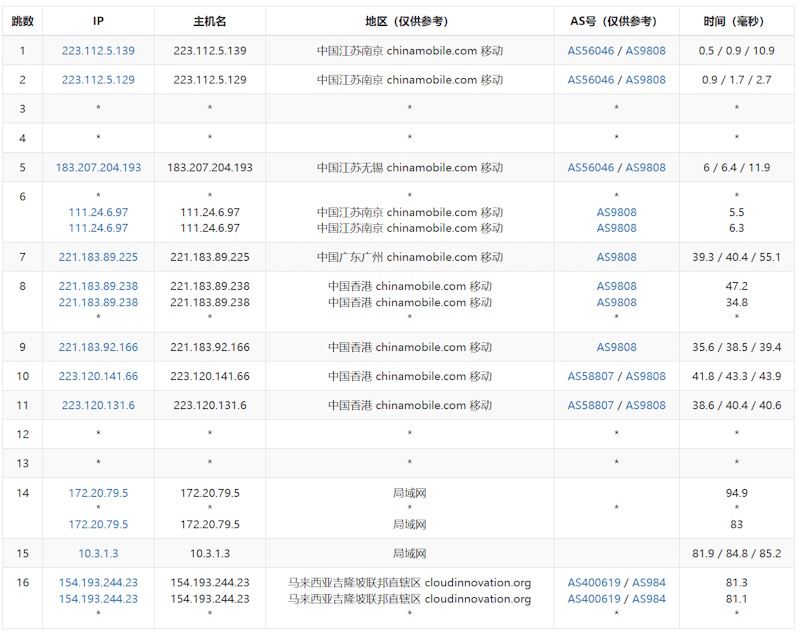
Task: Open AS56046 link in hop 5 row
Action: point(591,168)
